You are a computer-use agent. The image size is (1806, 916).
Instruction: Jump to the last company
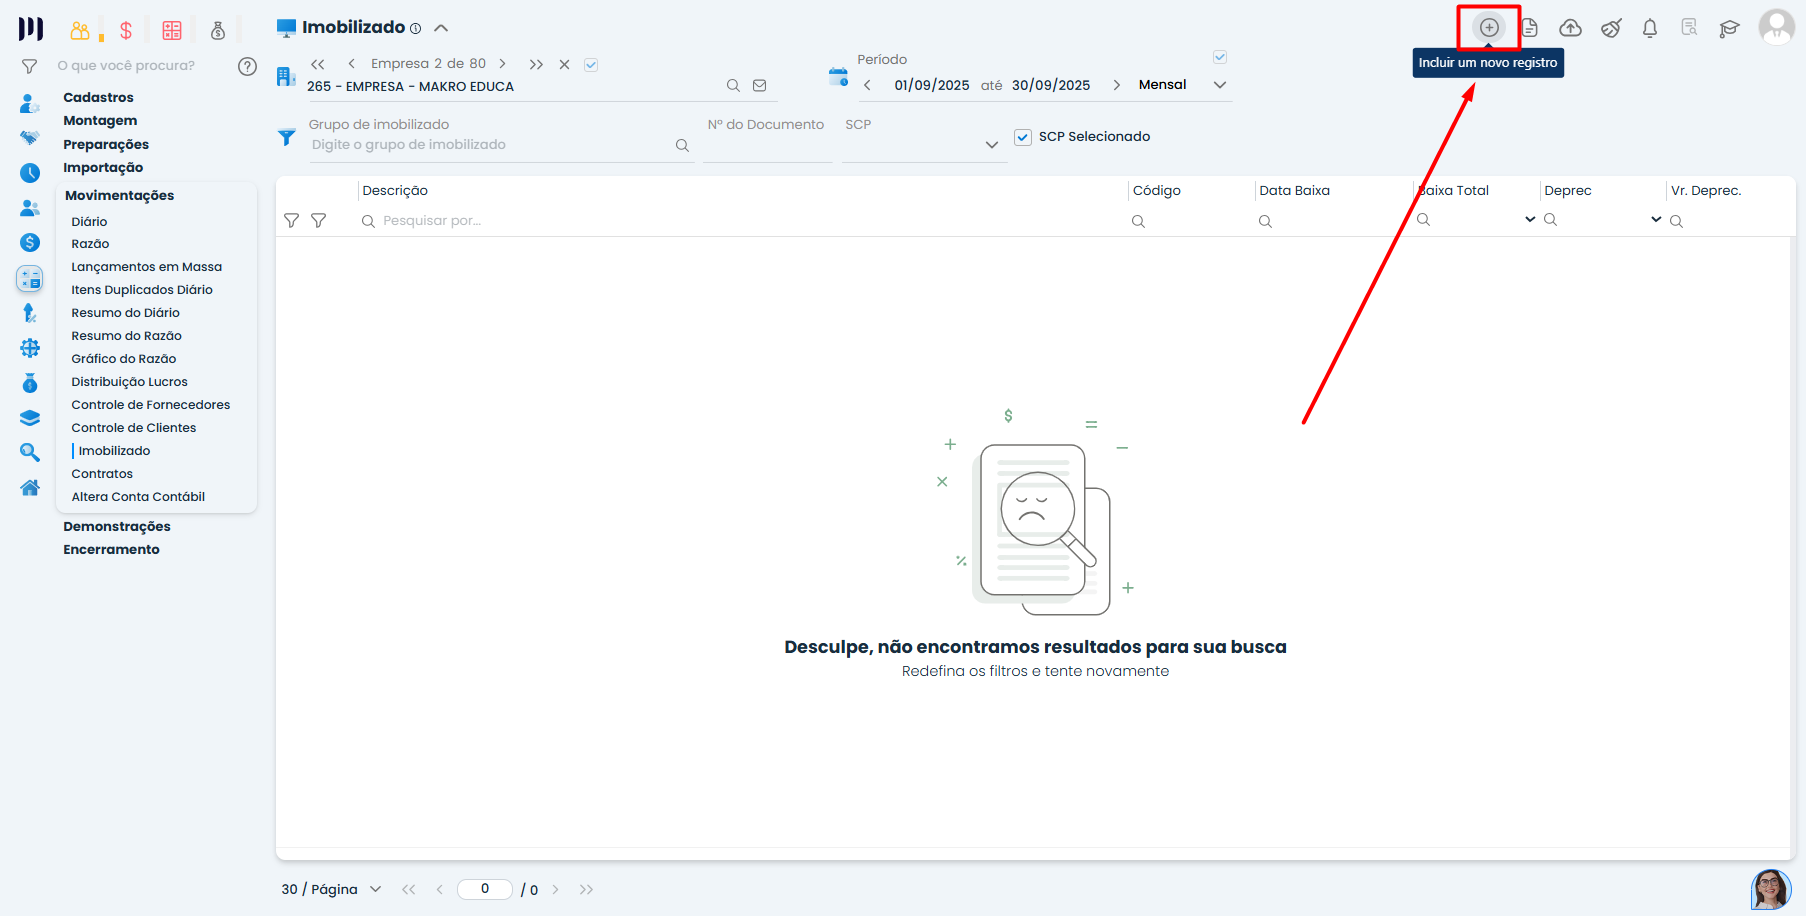point(536,65)
